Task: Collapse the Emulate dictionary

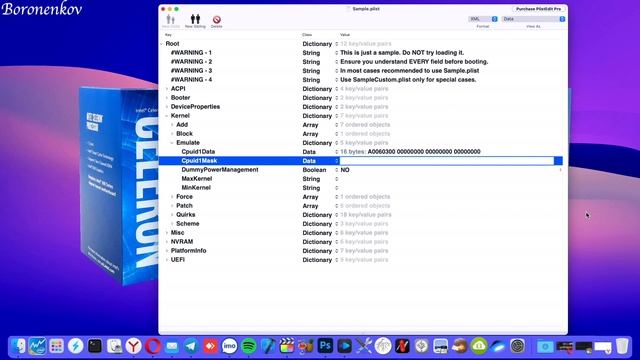Action: pyautogui.click(x=172, y=142)
